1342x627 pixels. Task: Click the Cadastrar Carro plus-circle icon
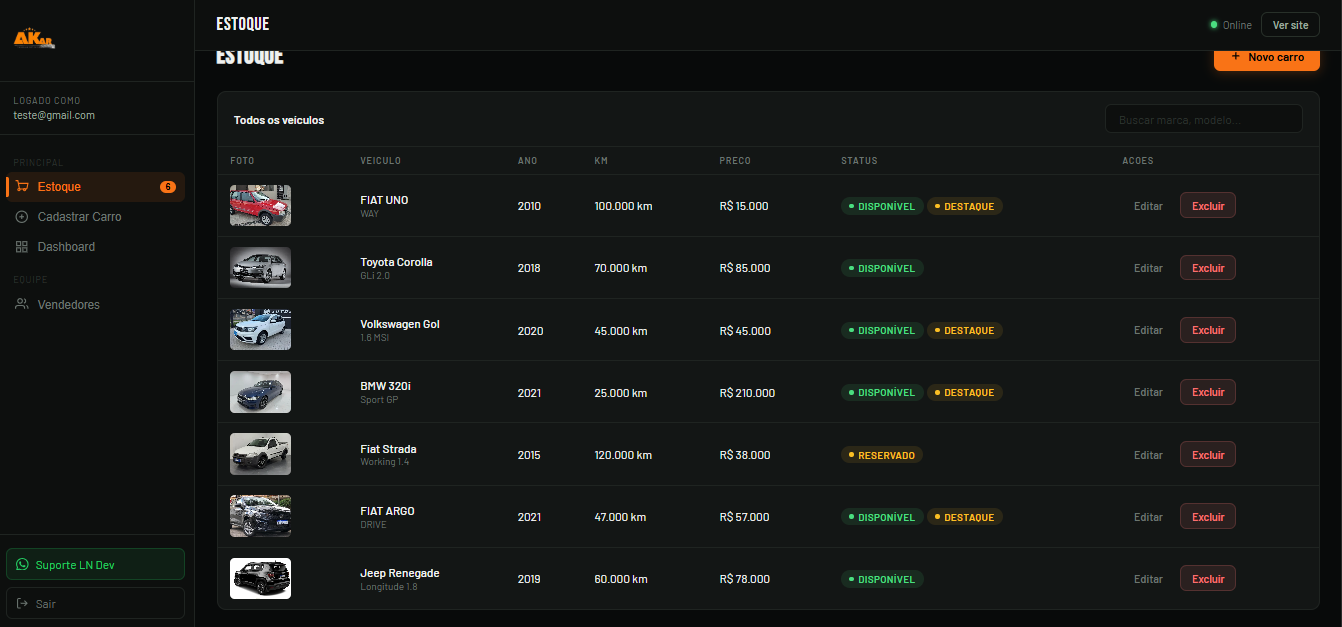(x=22, y=217)
